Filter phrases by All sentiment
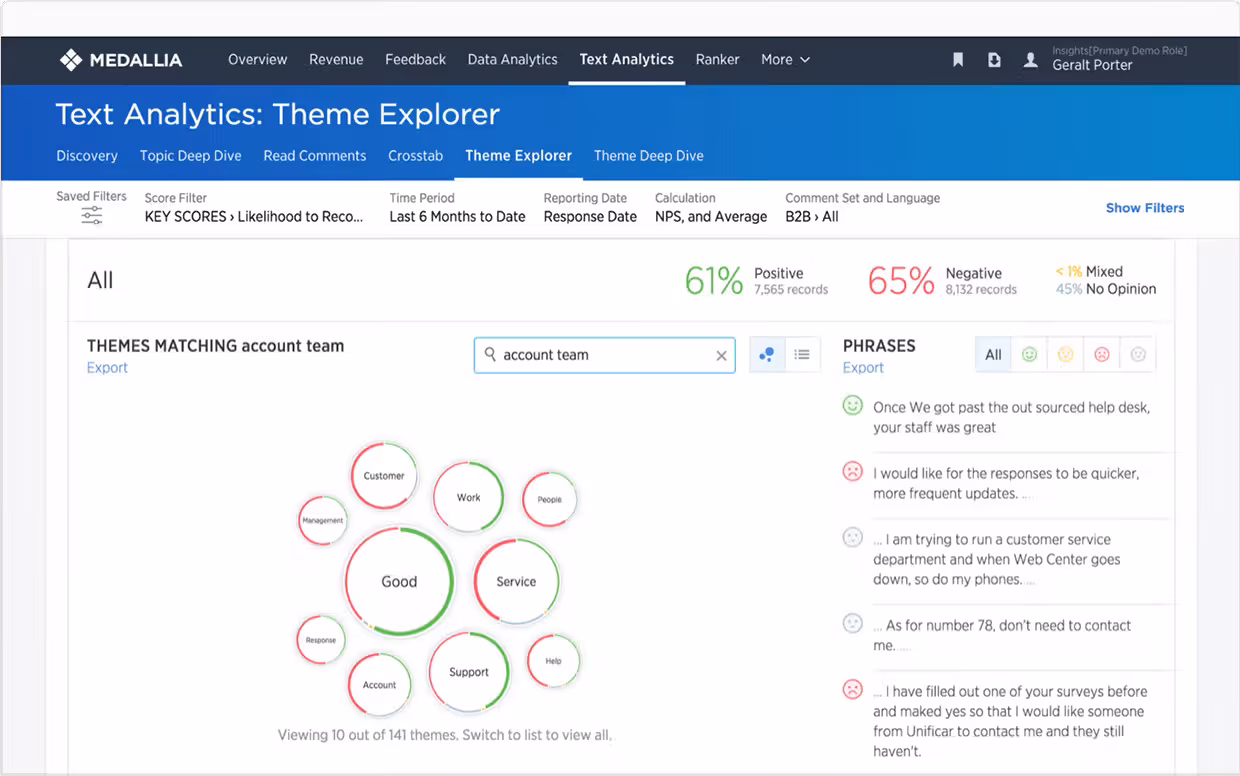1240x776 pixels. [993, 354]
